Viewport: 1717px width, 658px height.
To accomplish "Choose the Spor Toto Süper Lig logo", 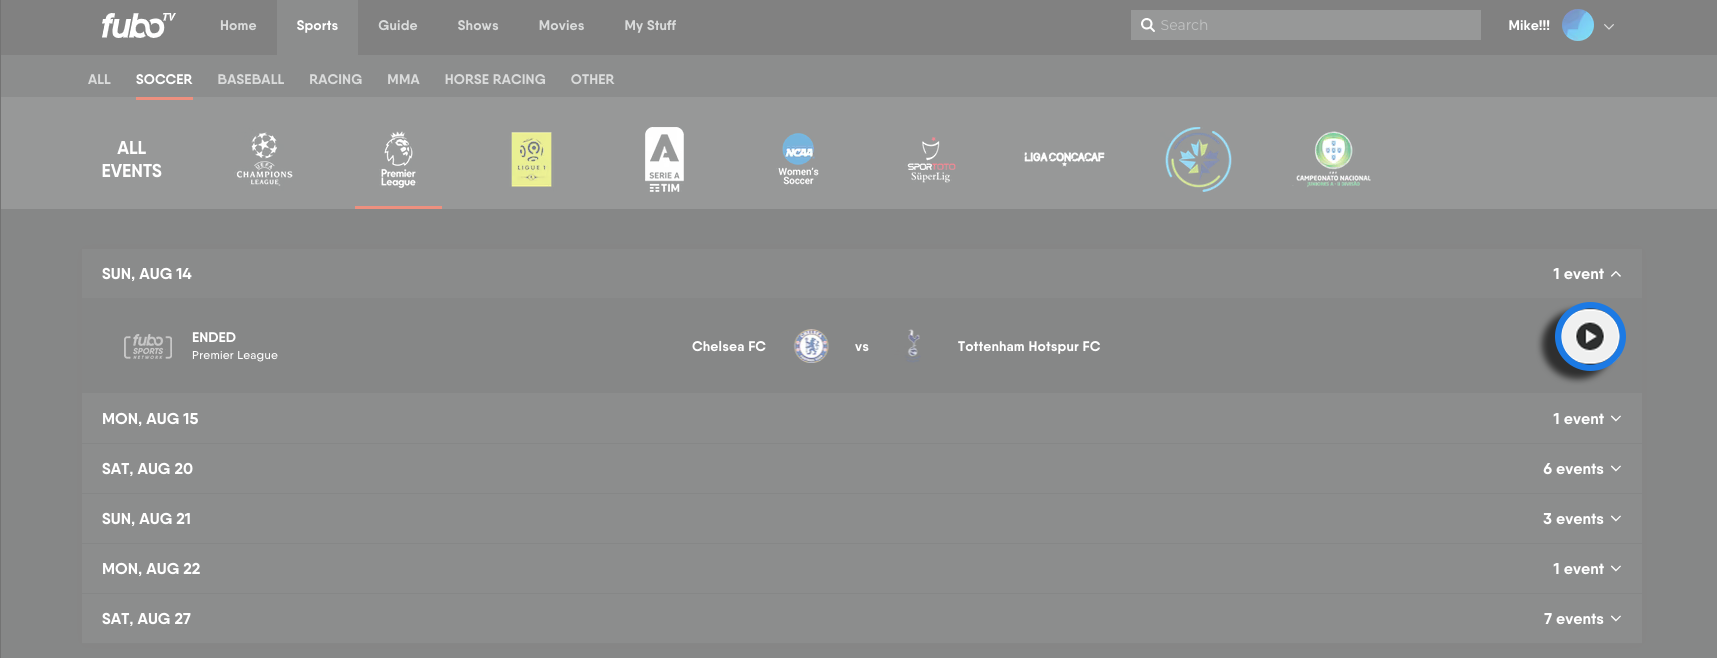I will [x=931, y=160].
